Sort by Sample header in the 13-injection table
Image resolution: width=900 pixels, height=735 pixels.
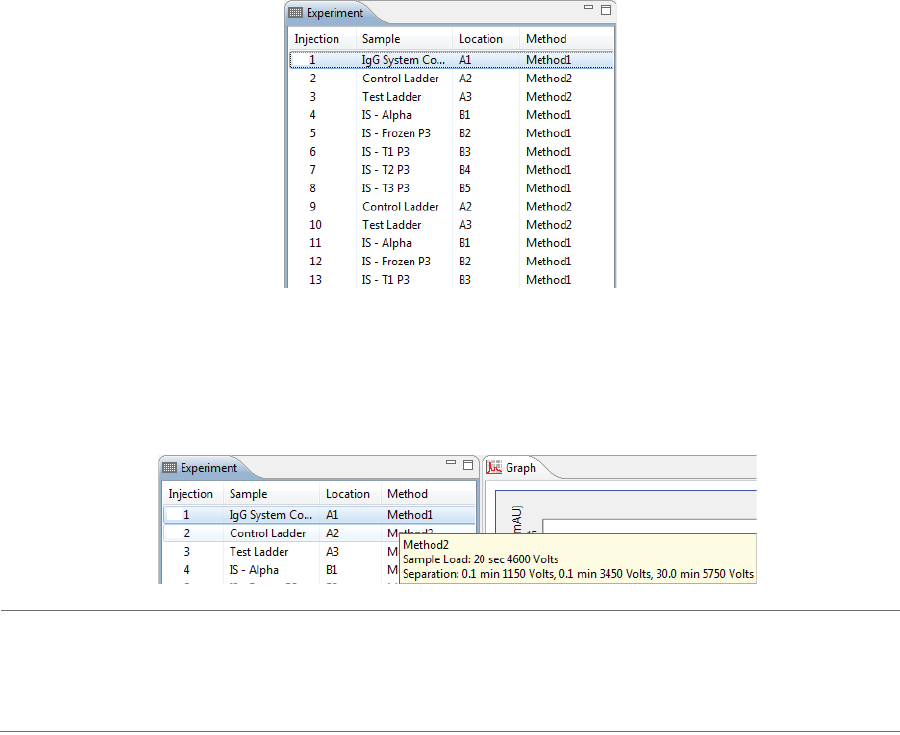[404, 39]
